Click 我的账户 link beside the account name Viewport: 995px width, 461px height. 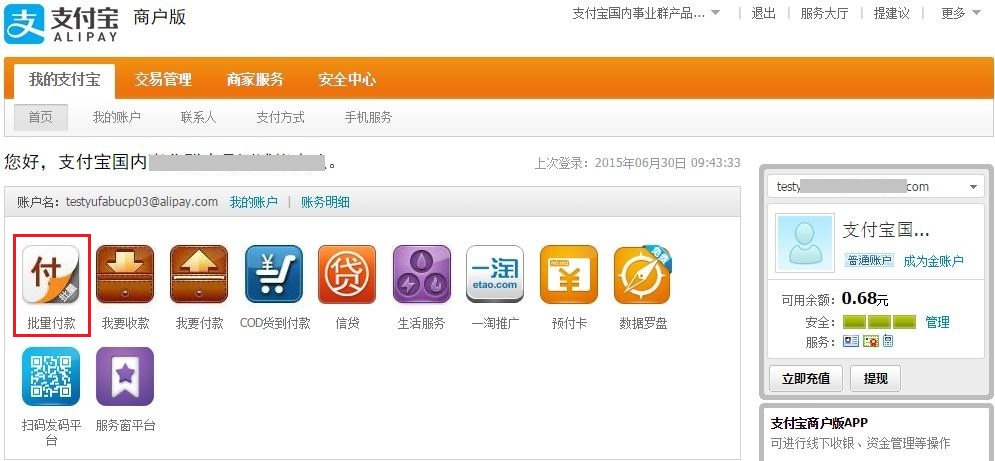[x=253, y=203]
